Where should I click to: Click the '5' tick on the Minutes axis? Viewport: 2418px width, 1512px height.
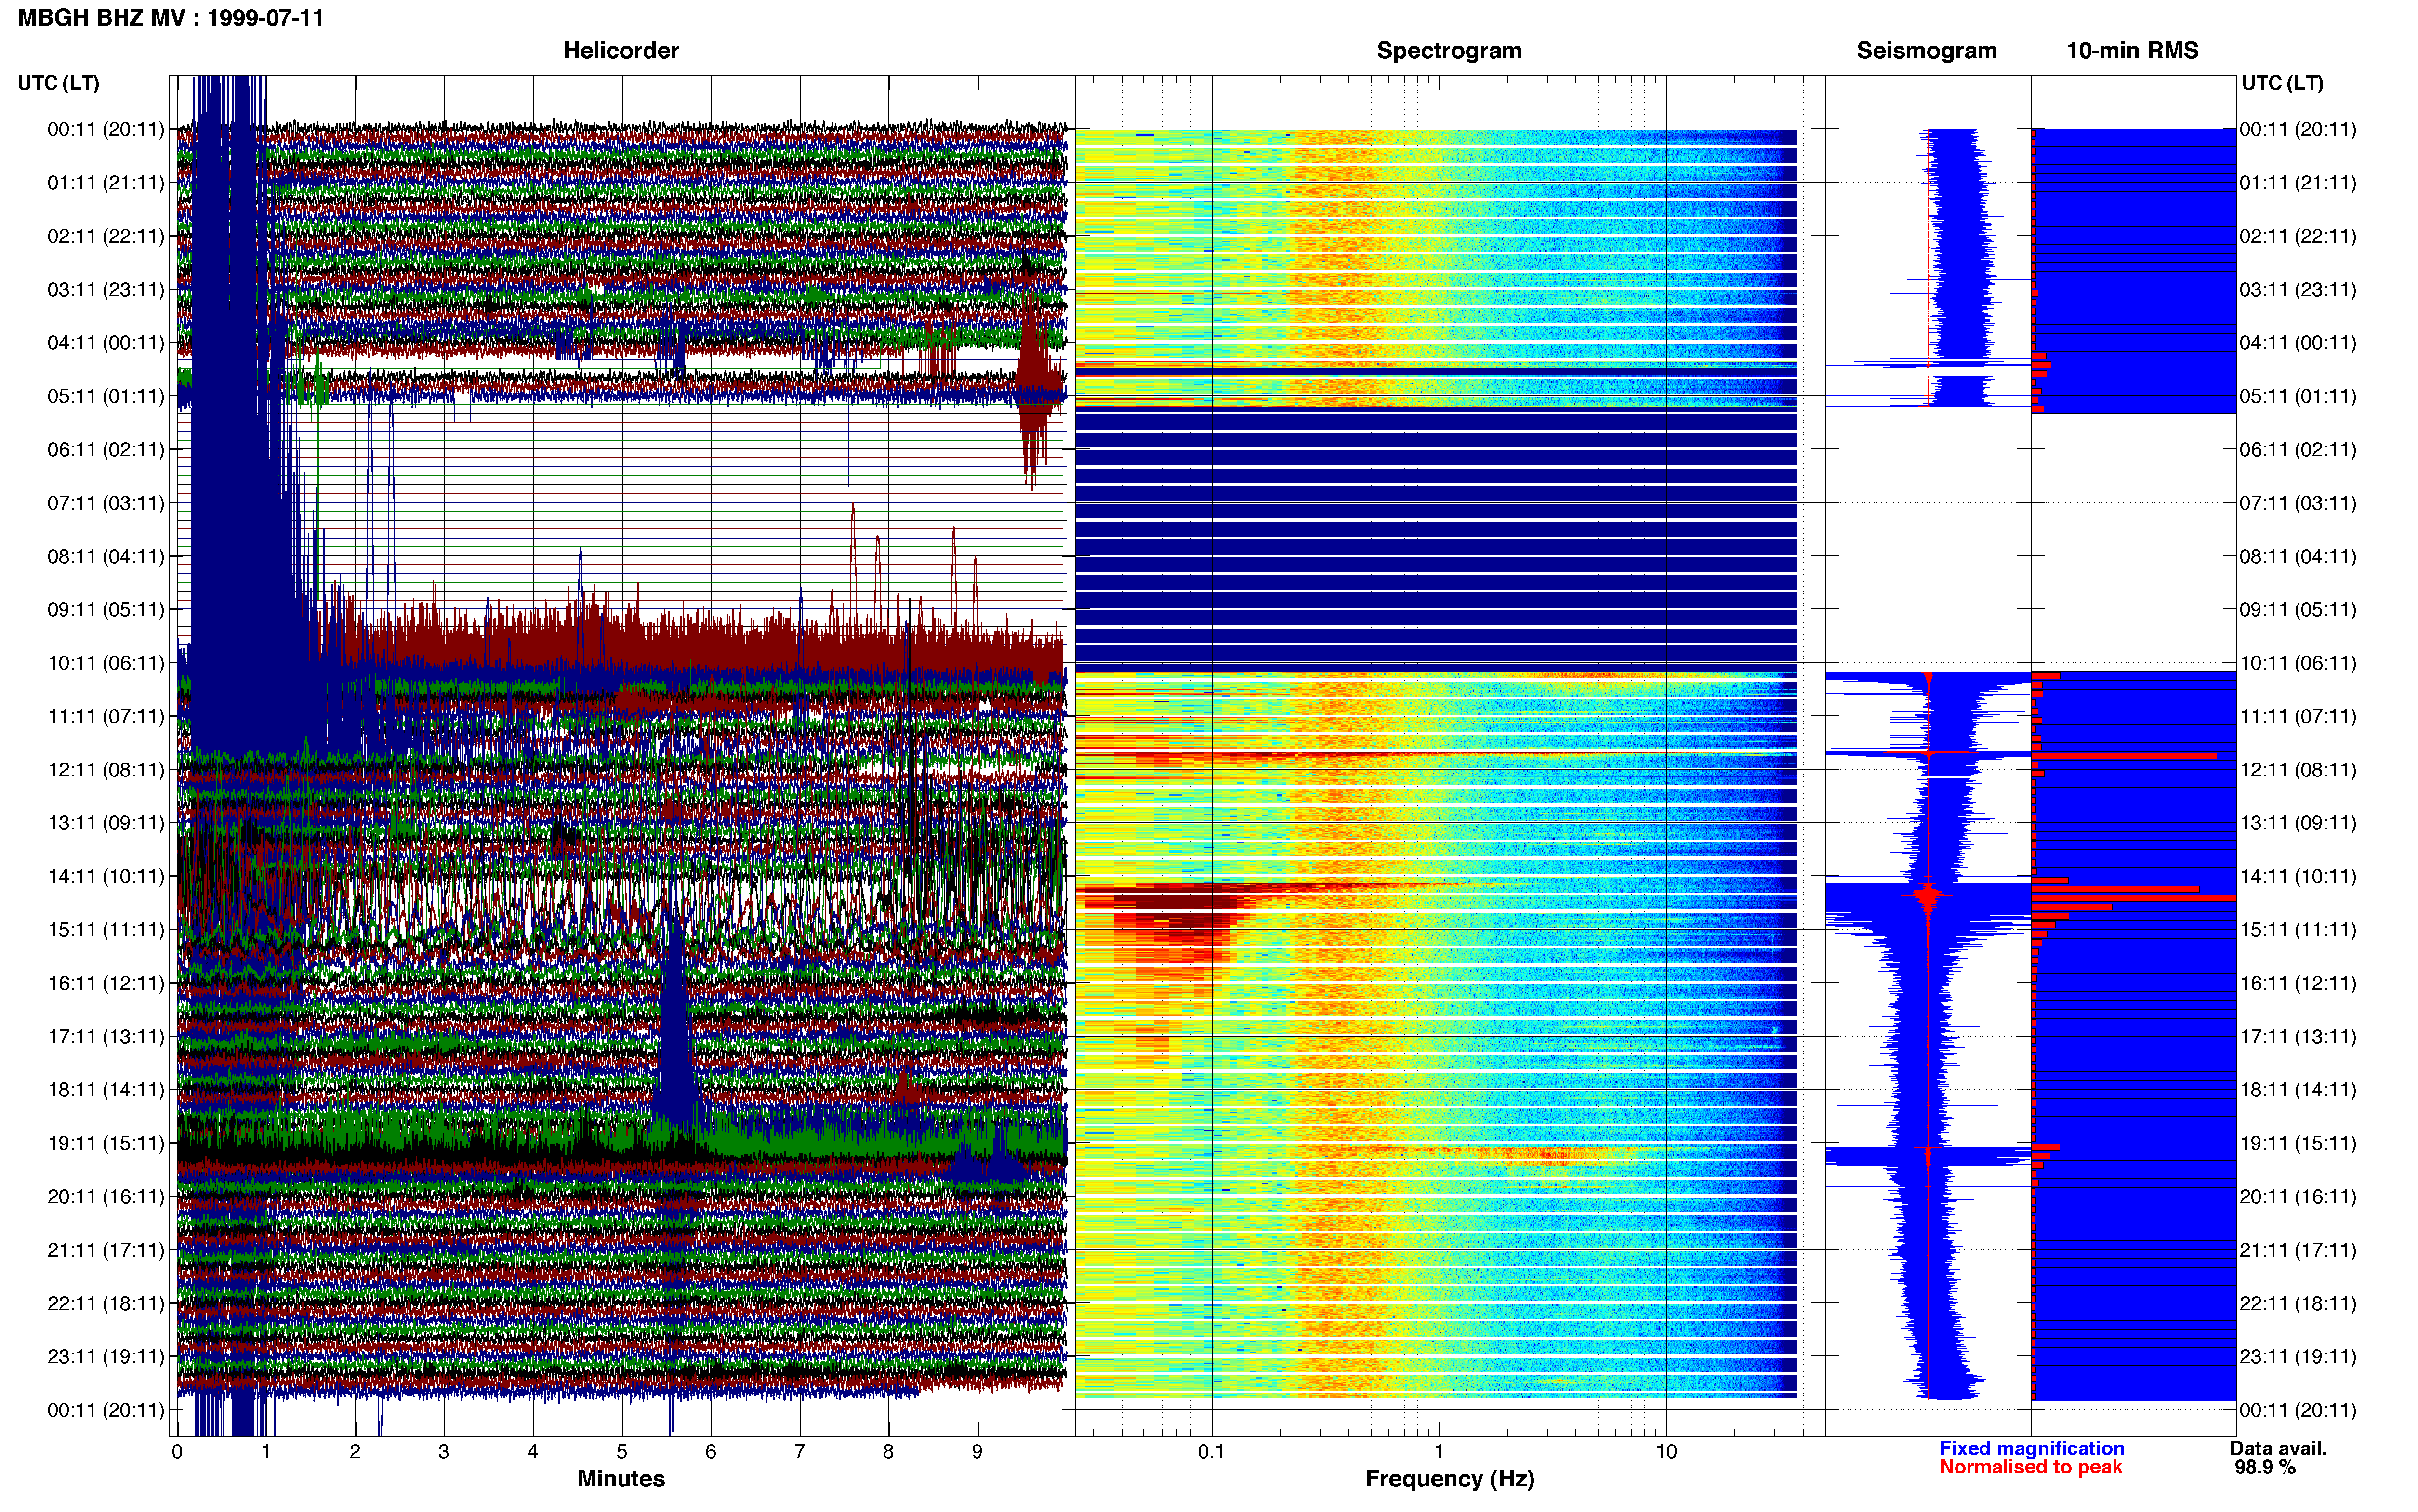coord(622,1452)
